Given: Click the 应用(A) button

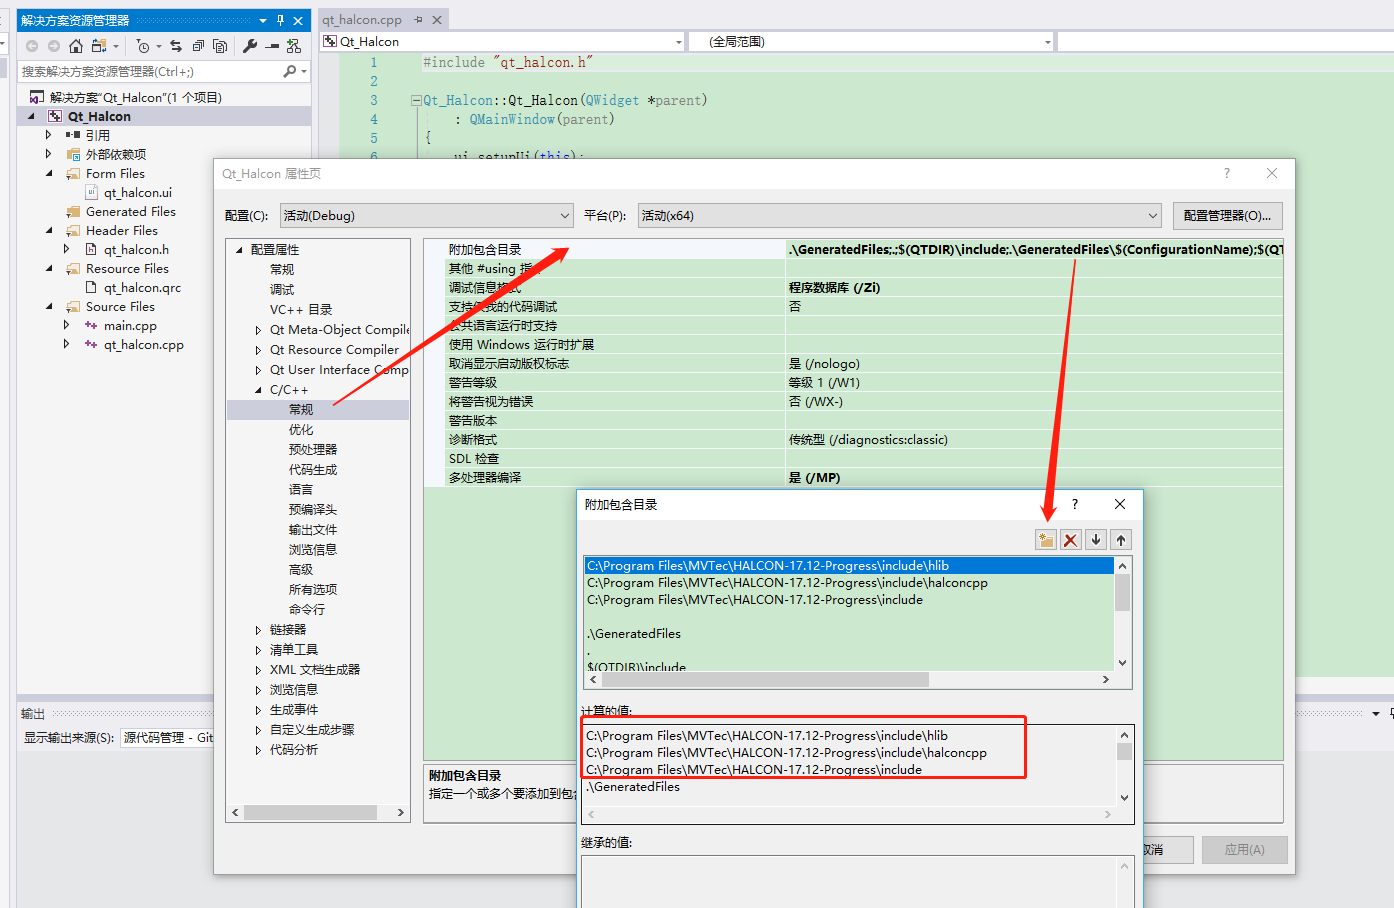Looking at the screenshot, I should 1245,849.
